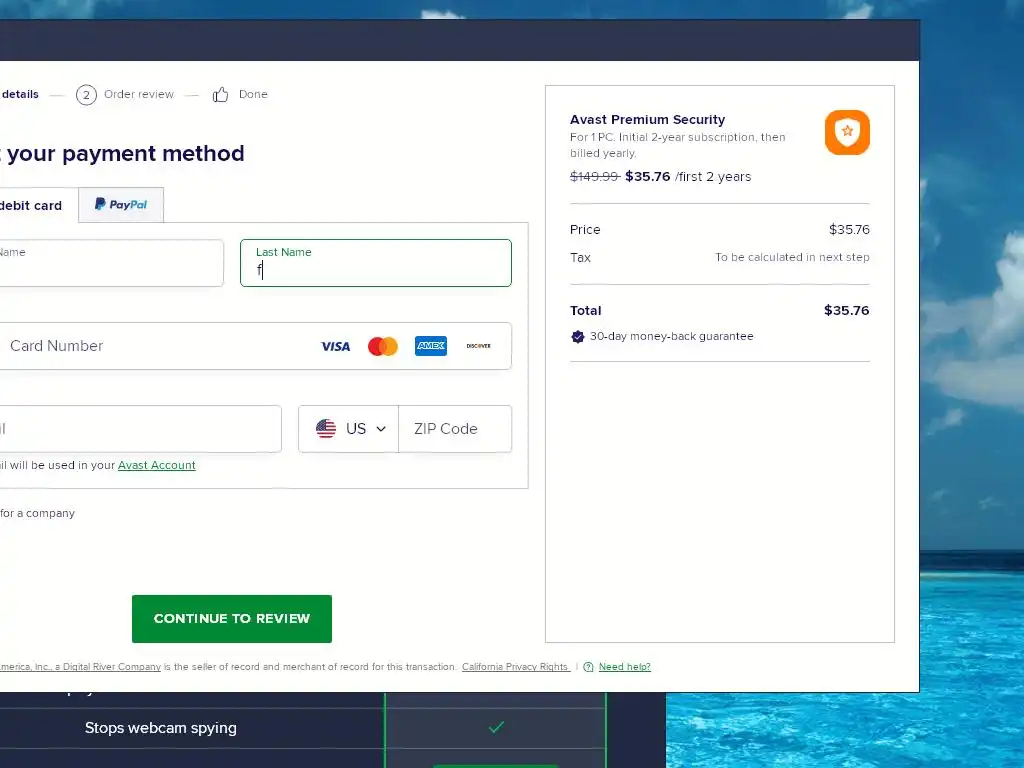Click the Avast Premium Security shield icon
1024x768 pixels.
pos(847,132)
